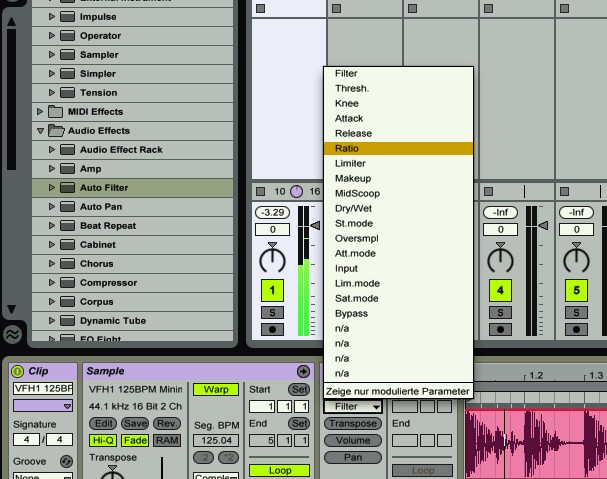Viewport: 607px width, 479px height.
Task: Click the Save sample button
Action: pos(135,423)
